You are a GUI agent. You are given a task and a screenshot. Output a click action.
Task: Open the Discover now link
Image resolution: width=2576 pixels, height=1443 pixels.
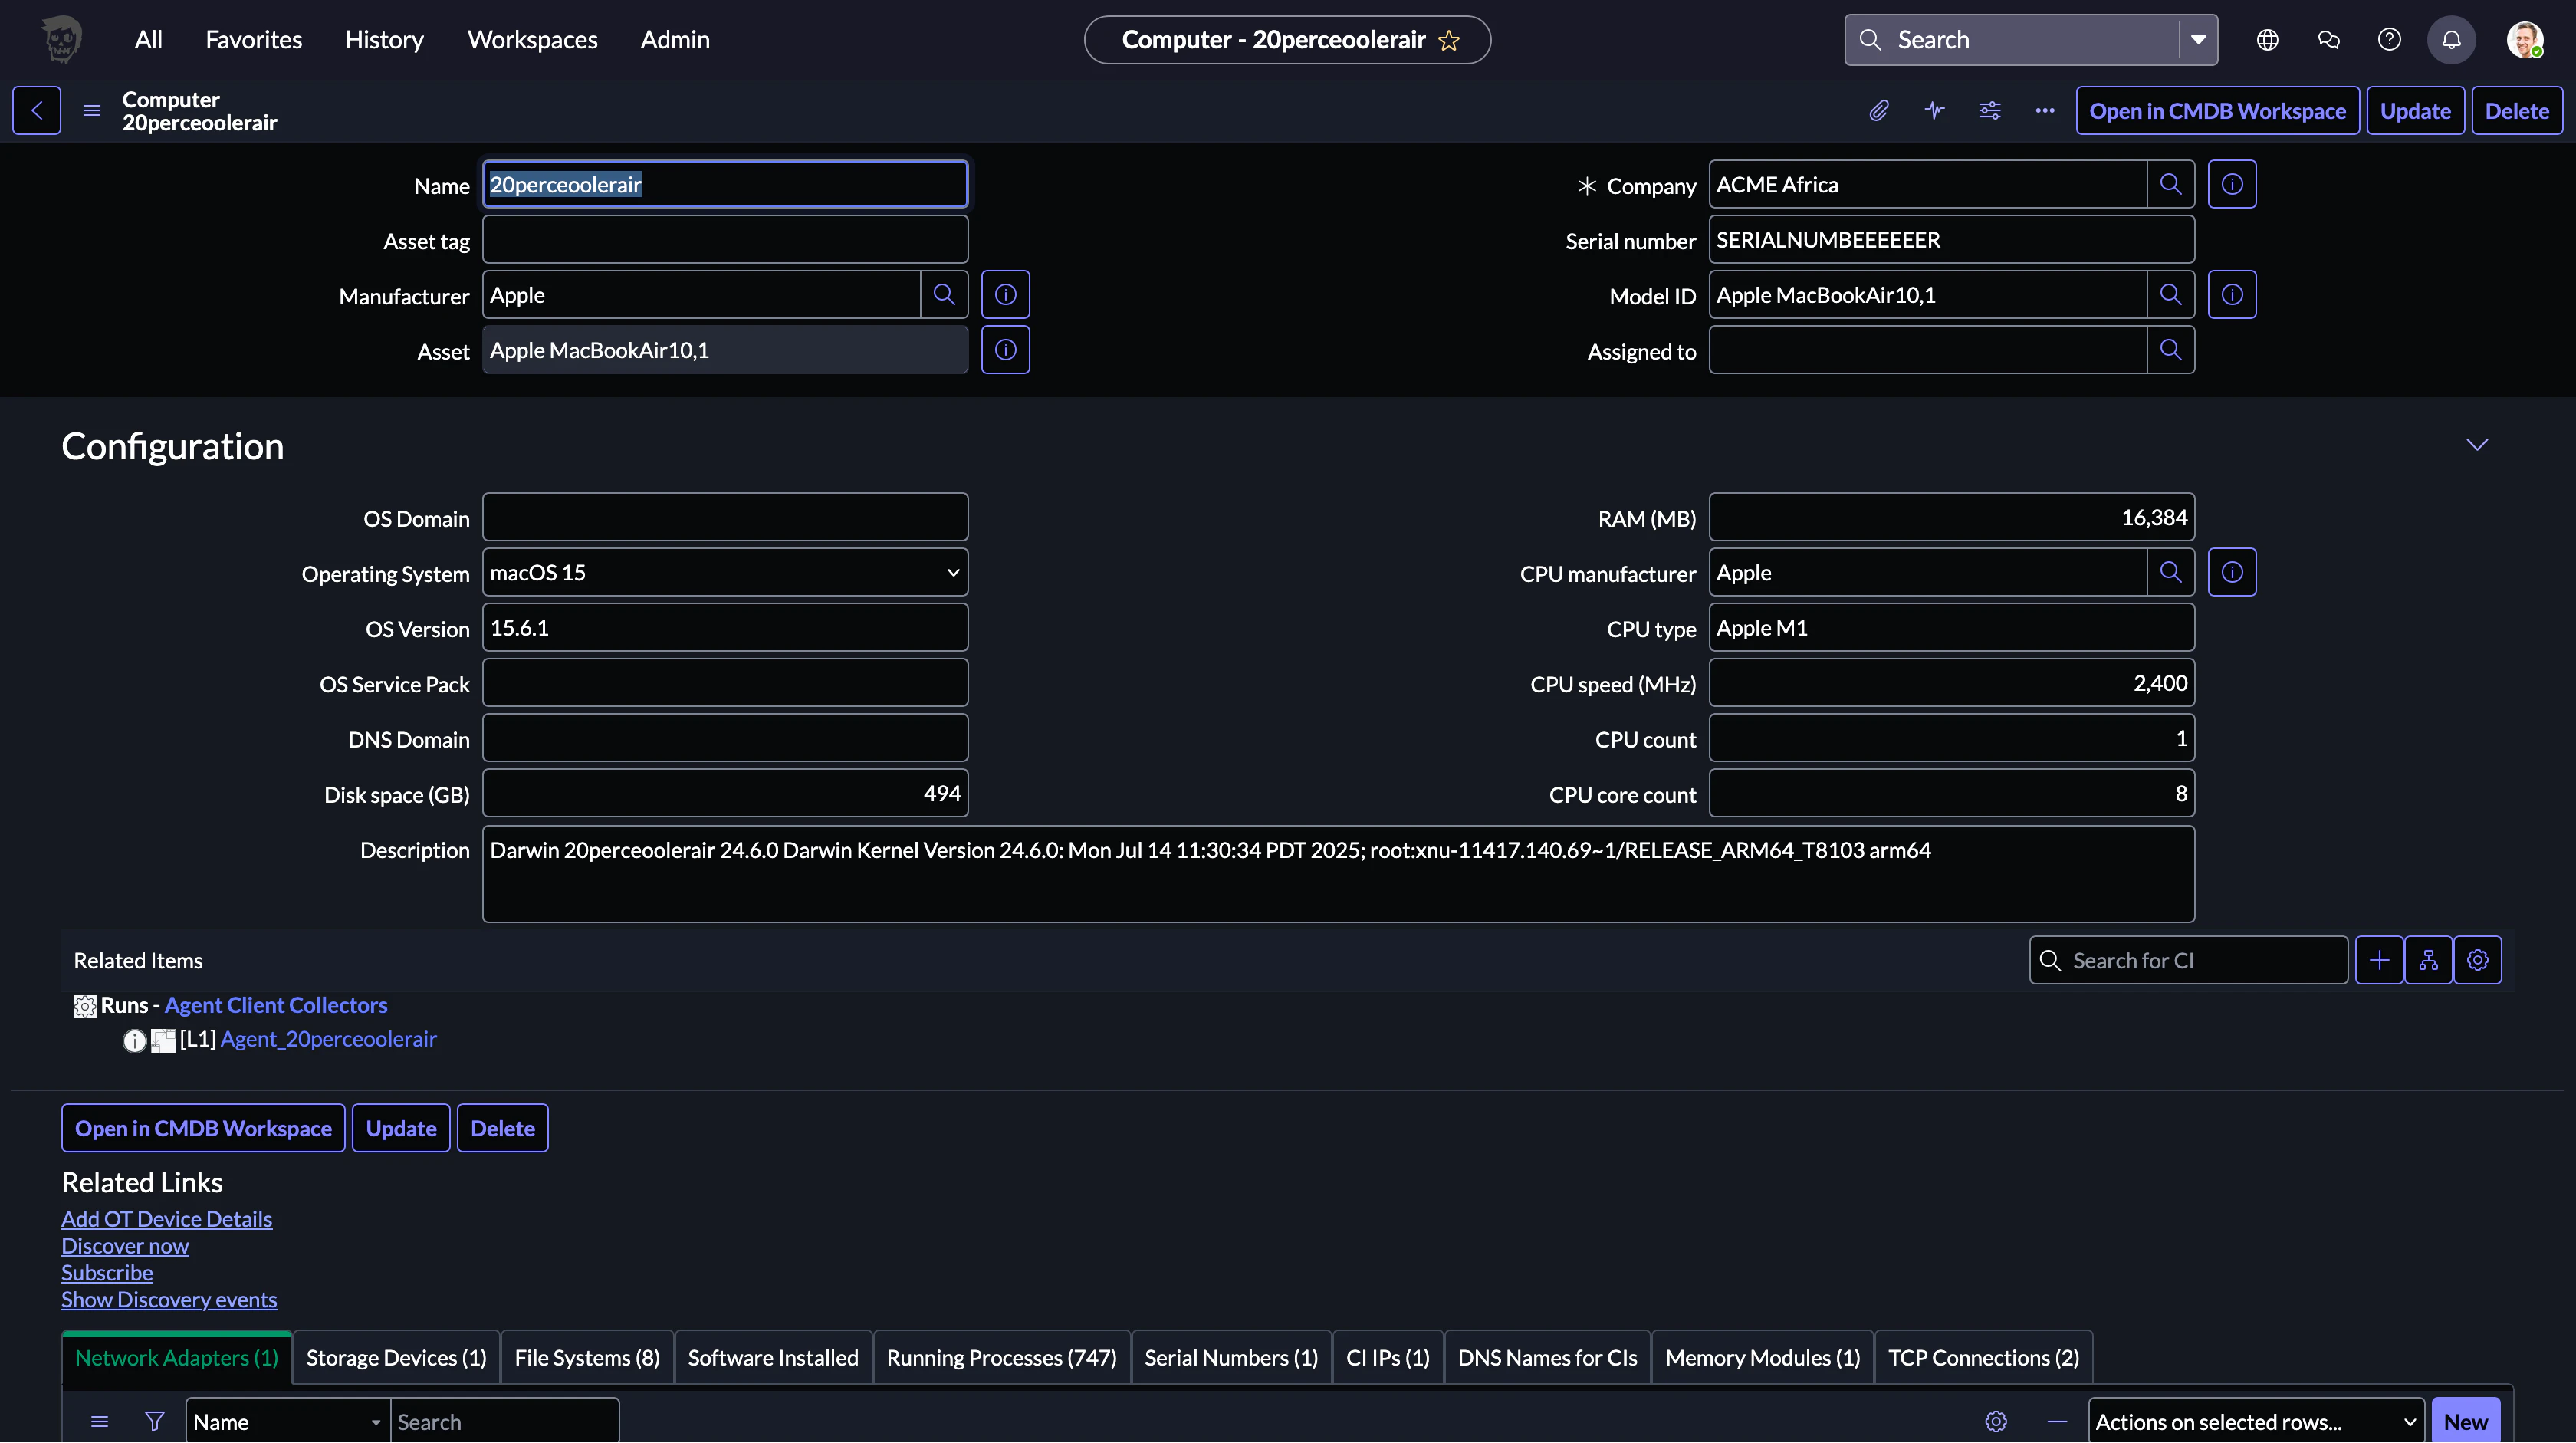125,1246
